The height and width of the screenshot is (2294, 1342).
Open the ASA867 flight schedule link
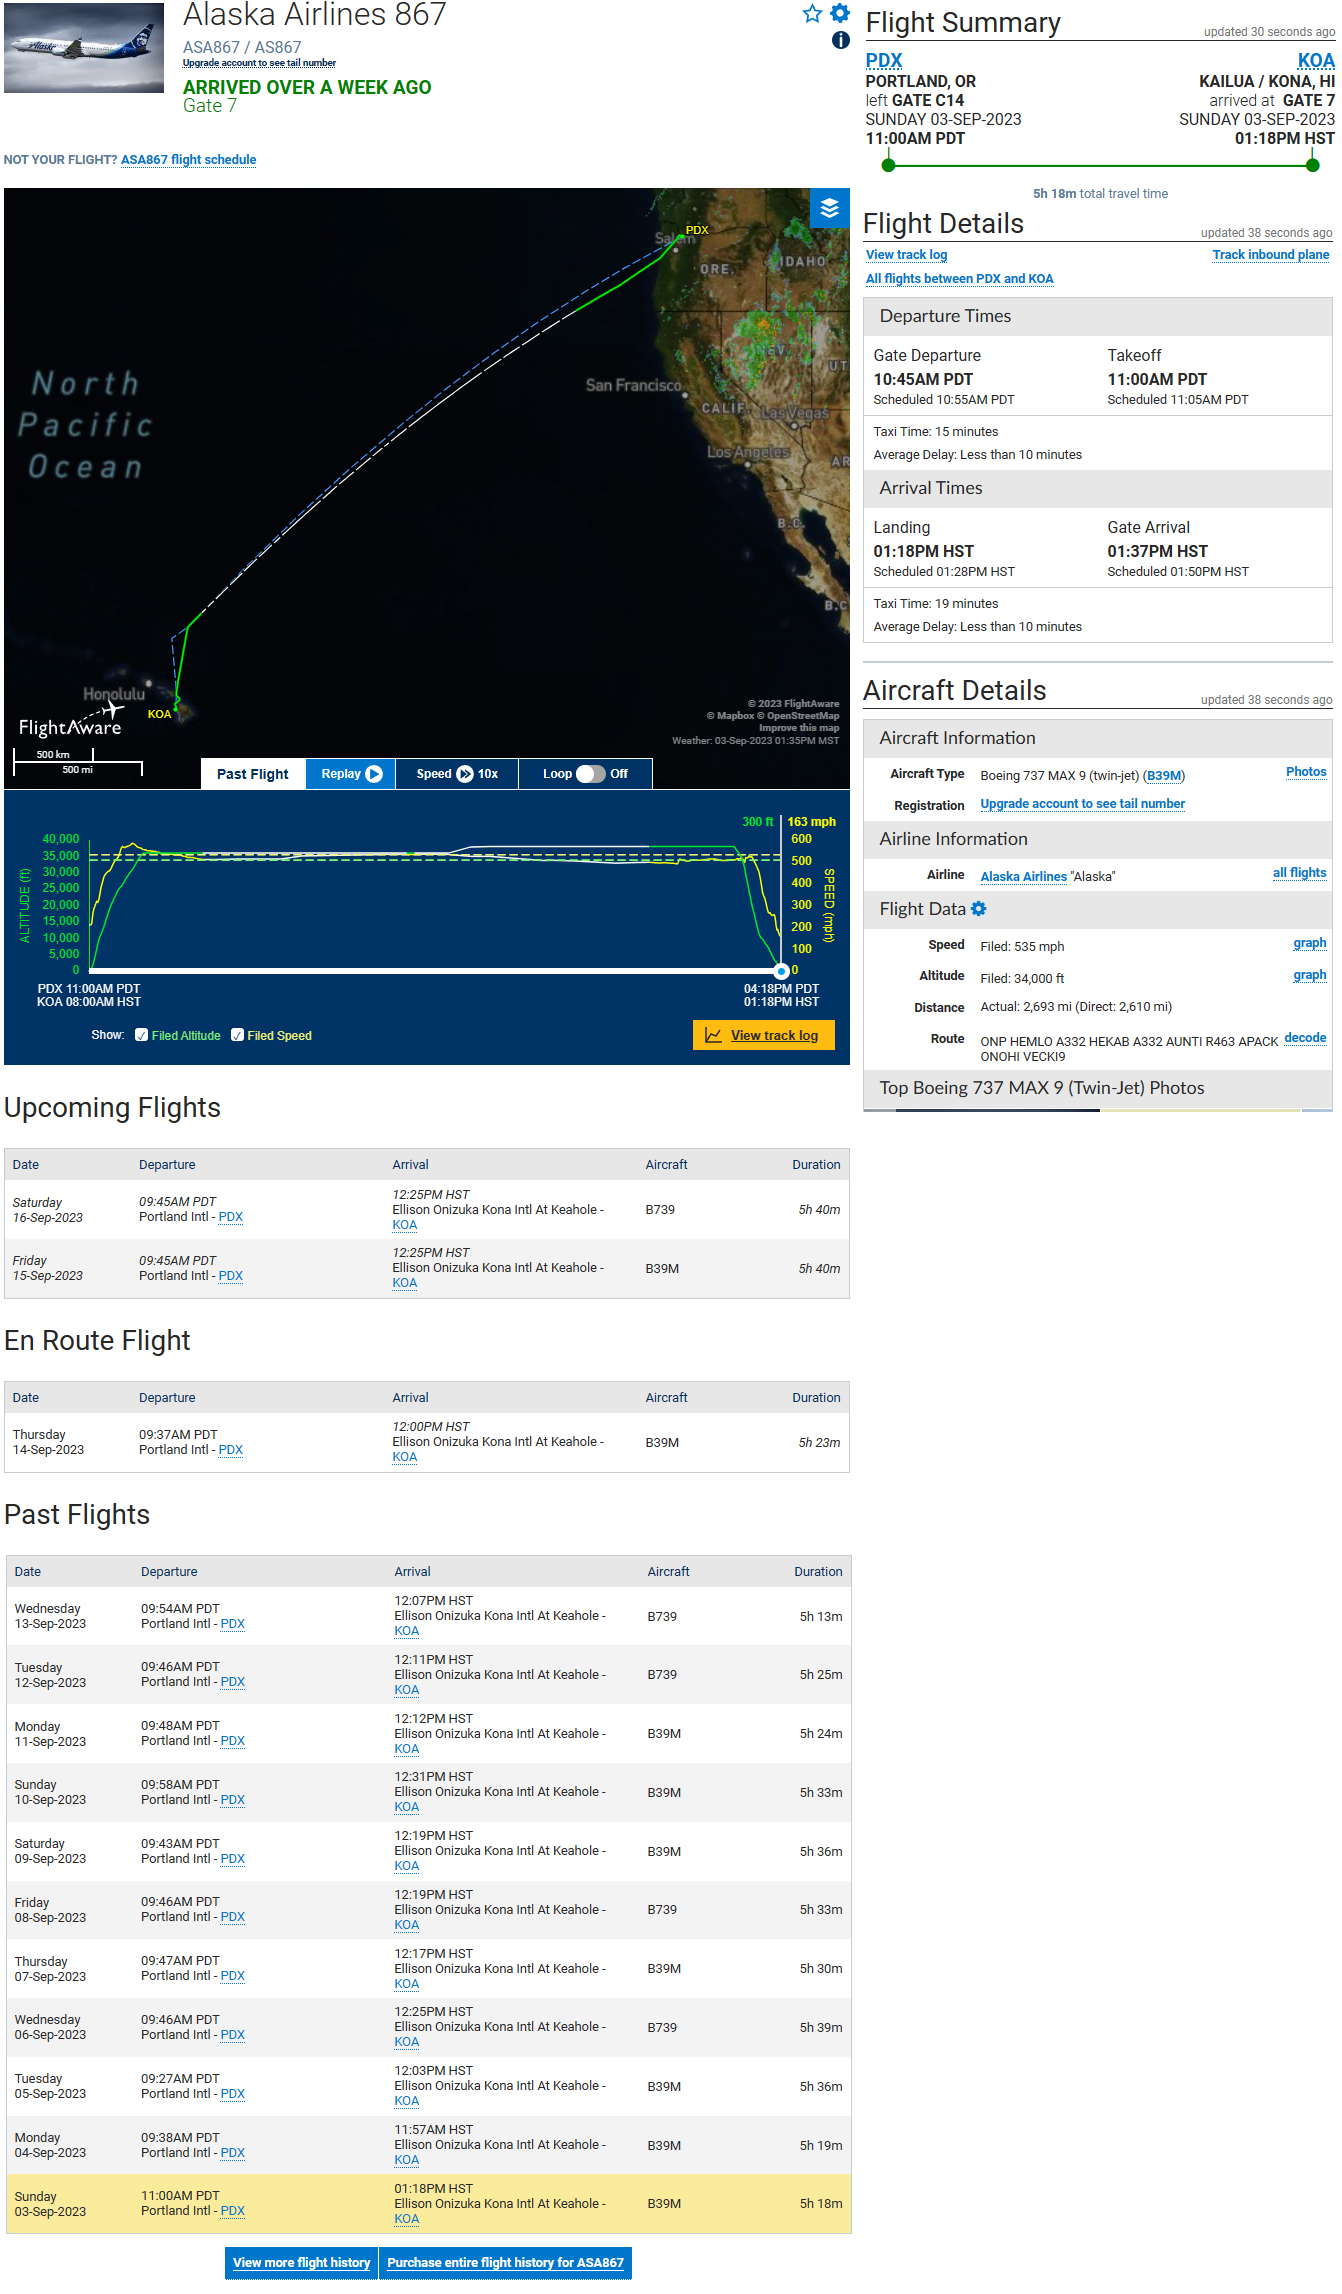point(188,160)
